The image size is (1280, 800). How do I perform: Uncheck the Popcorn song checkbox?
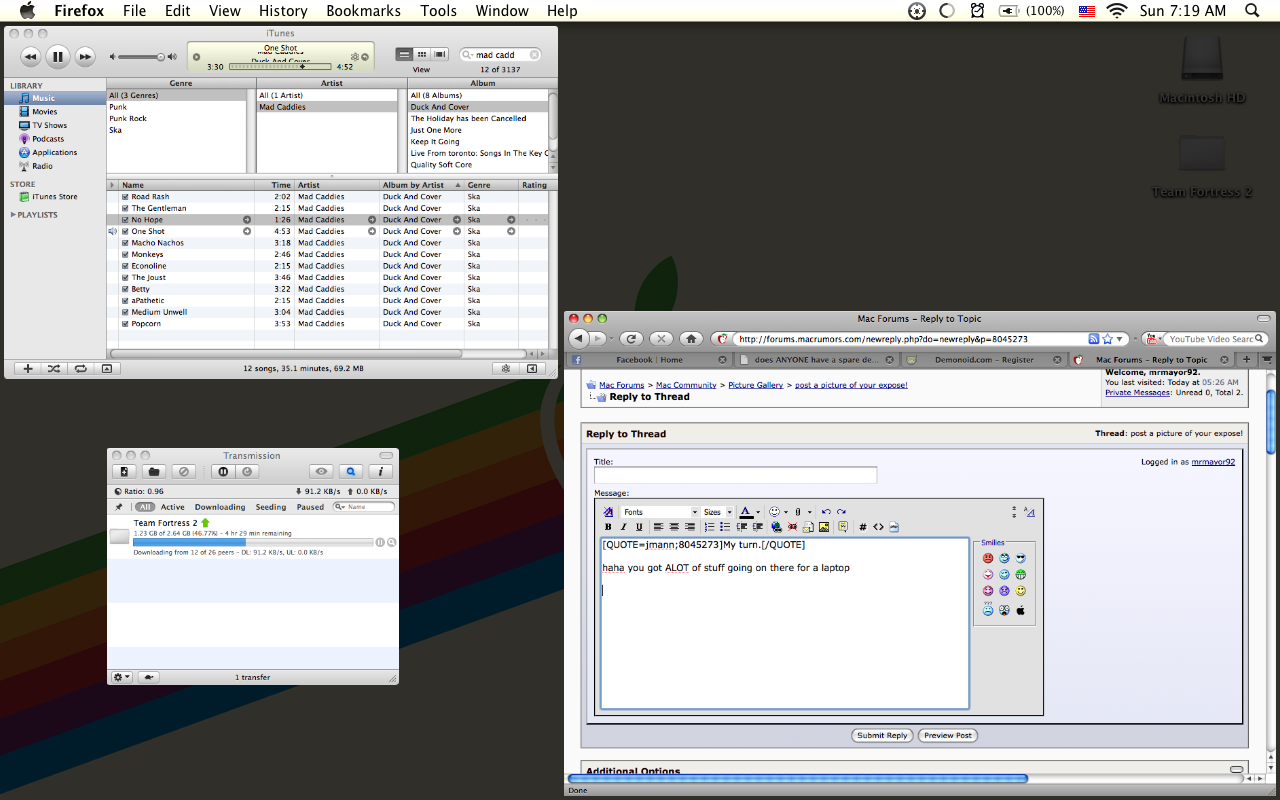click(125, 324)
